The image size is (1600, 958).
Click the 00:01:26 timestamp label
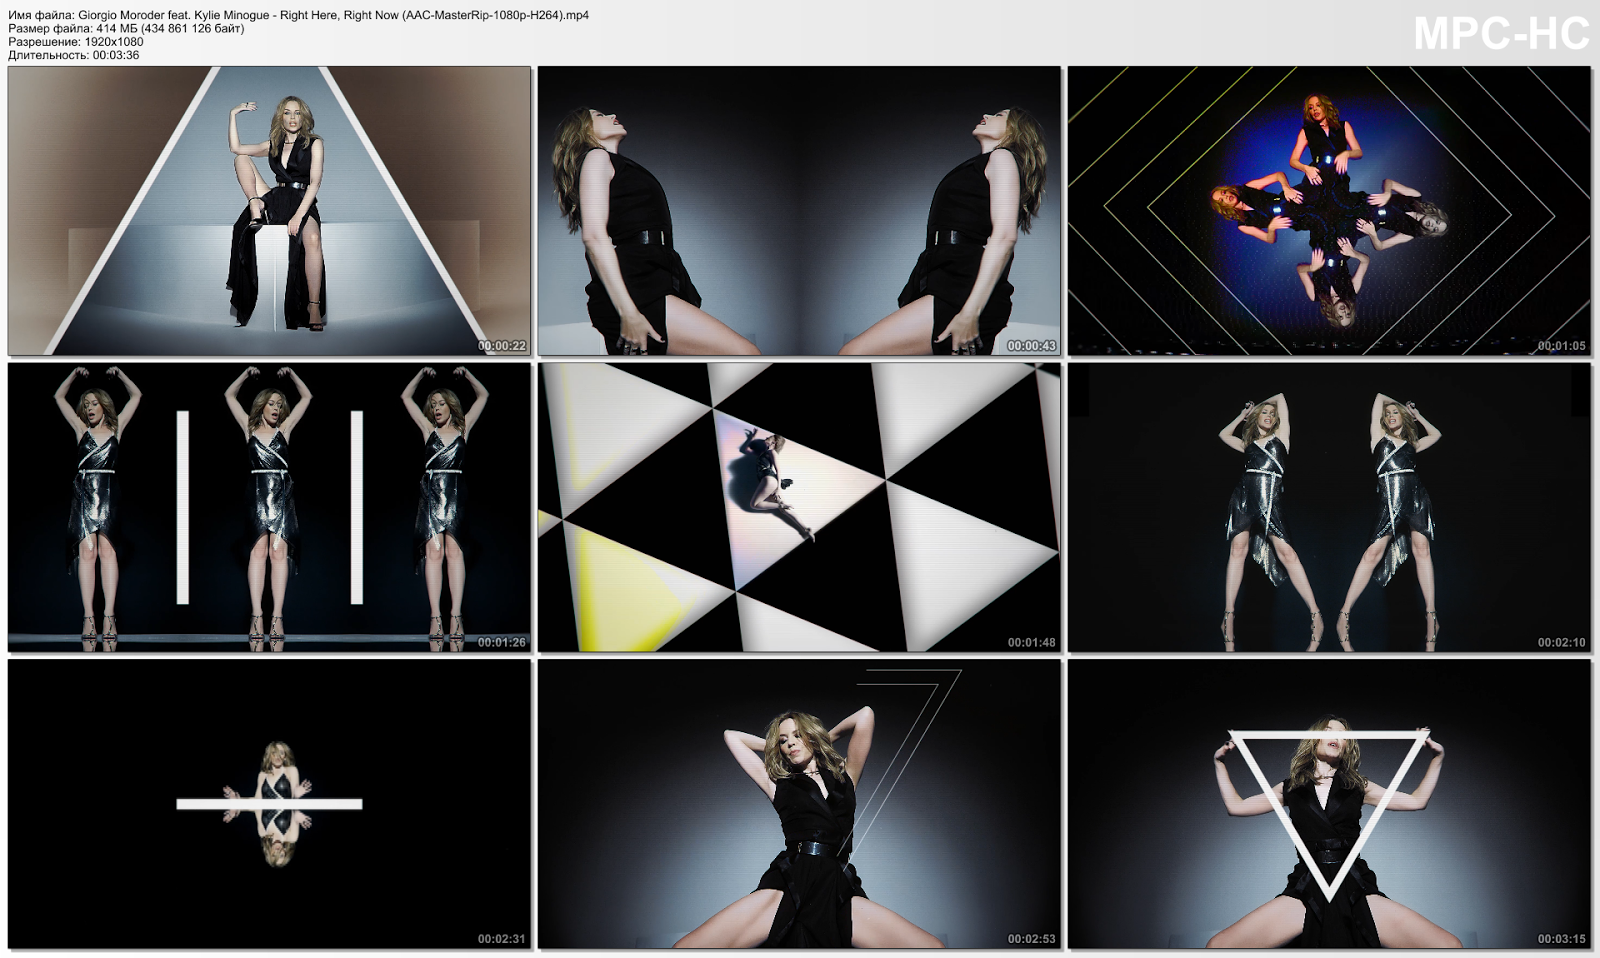coord(502,642)
